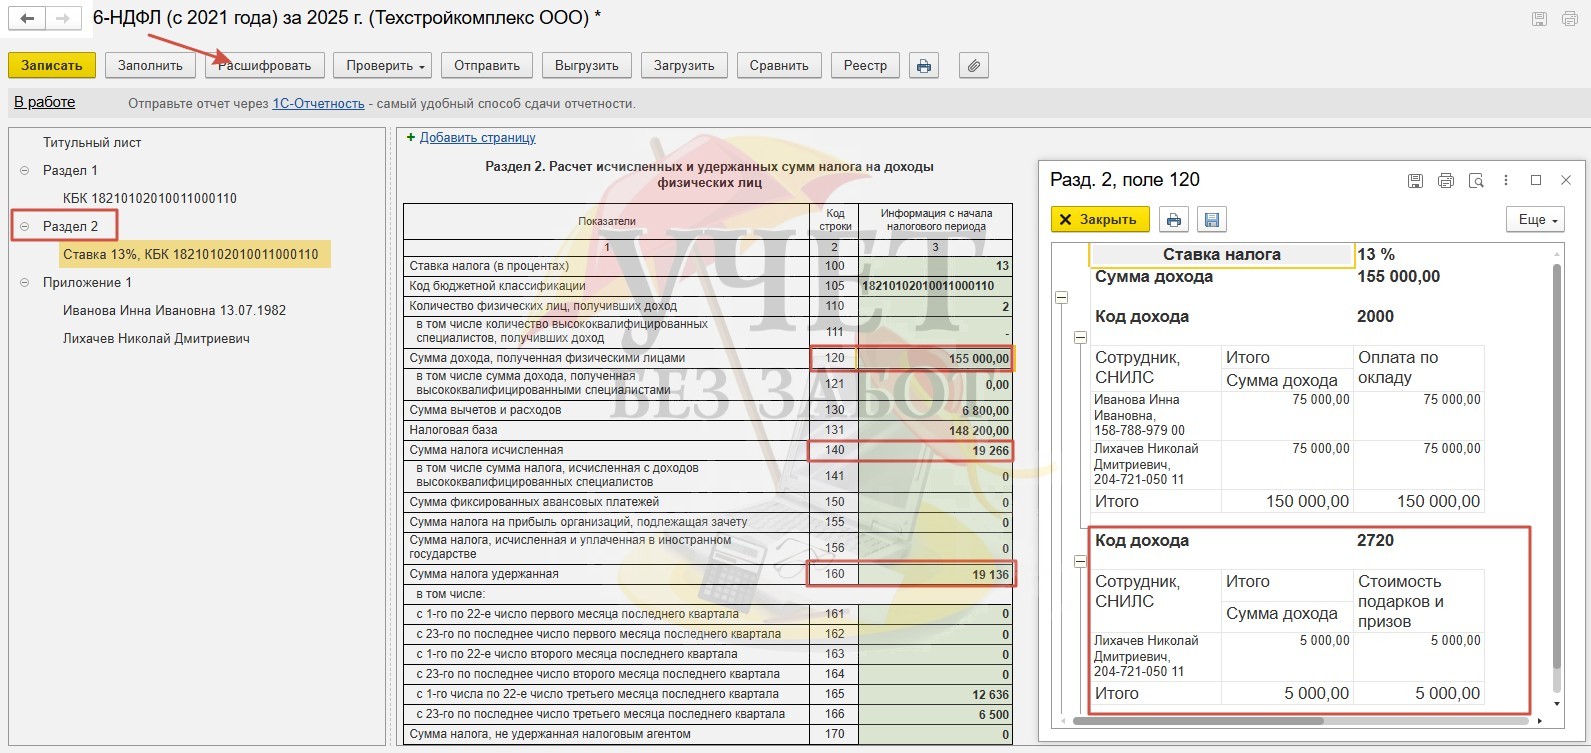Click the plus icon for adding a page
1591x753 pixels.
point(410,138)
